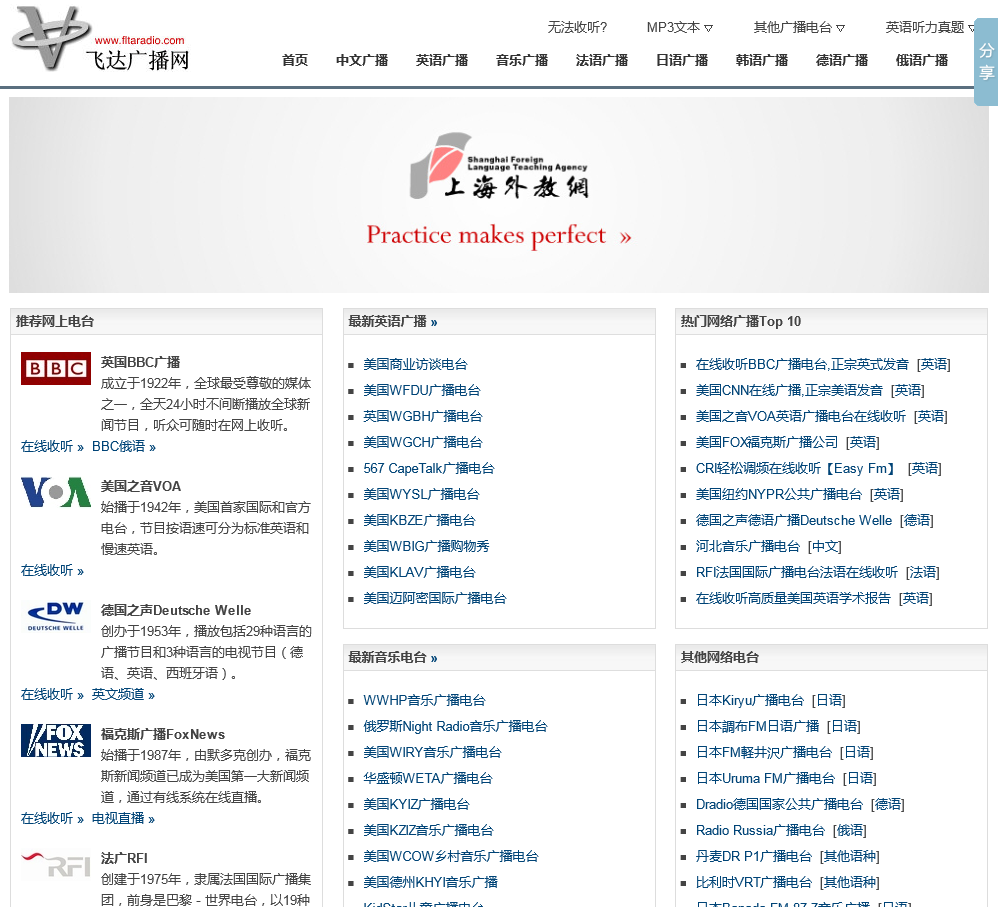Screen dimensions: 998x907
Task: Open the 无法收听? help link
Action: click(x=577, y=27)
